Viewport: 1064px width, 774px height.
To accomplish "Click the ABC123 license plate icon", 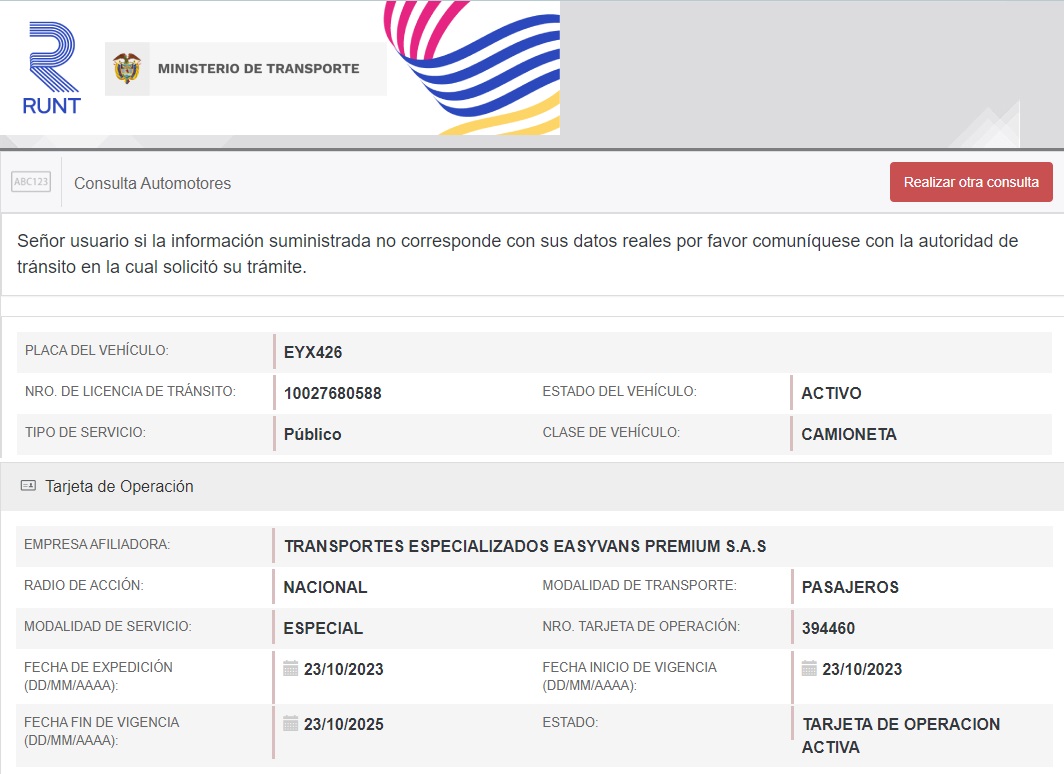I will click(31, 182).
